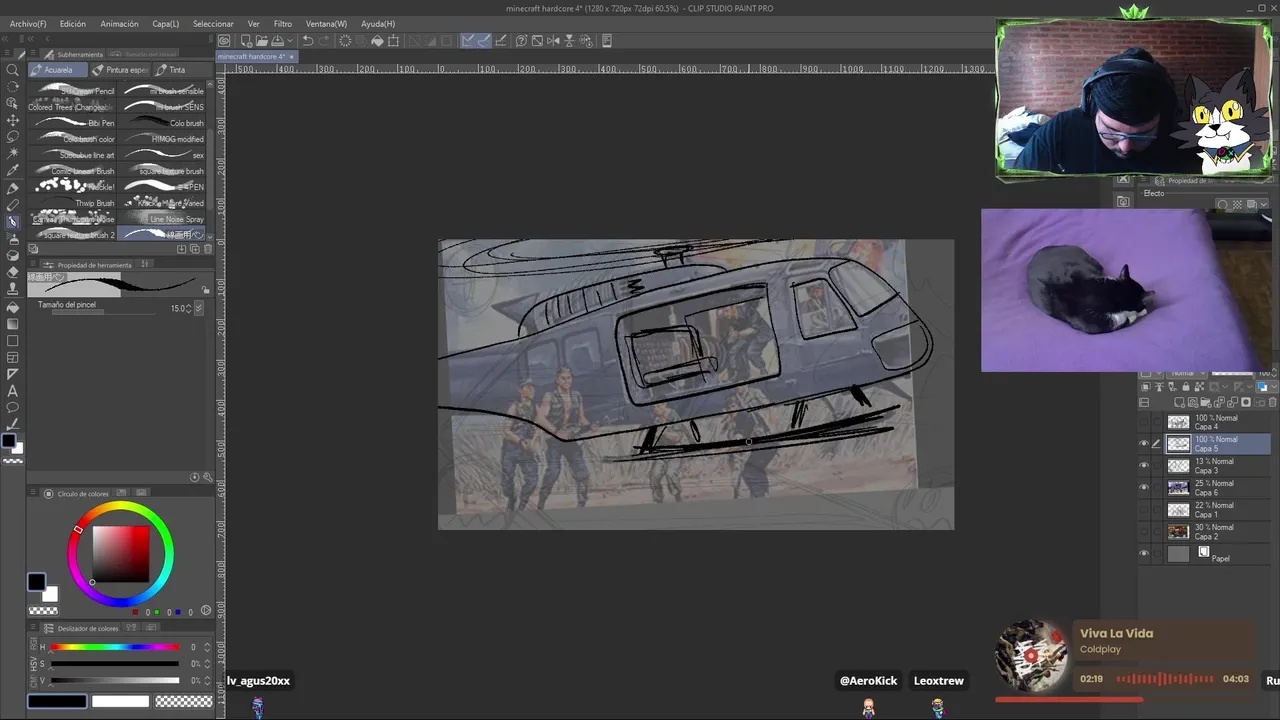Select the Pencil tool in toolbar
This screenshot has width=1280, height=720.
pyautogui.click(x=13, y=205)
